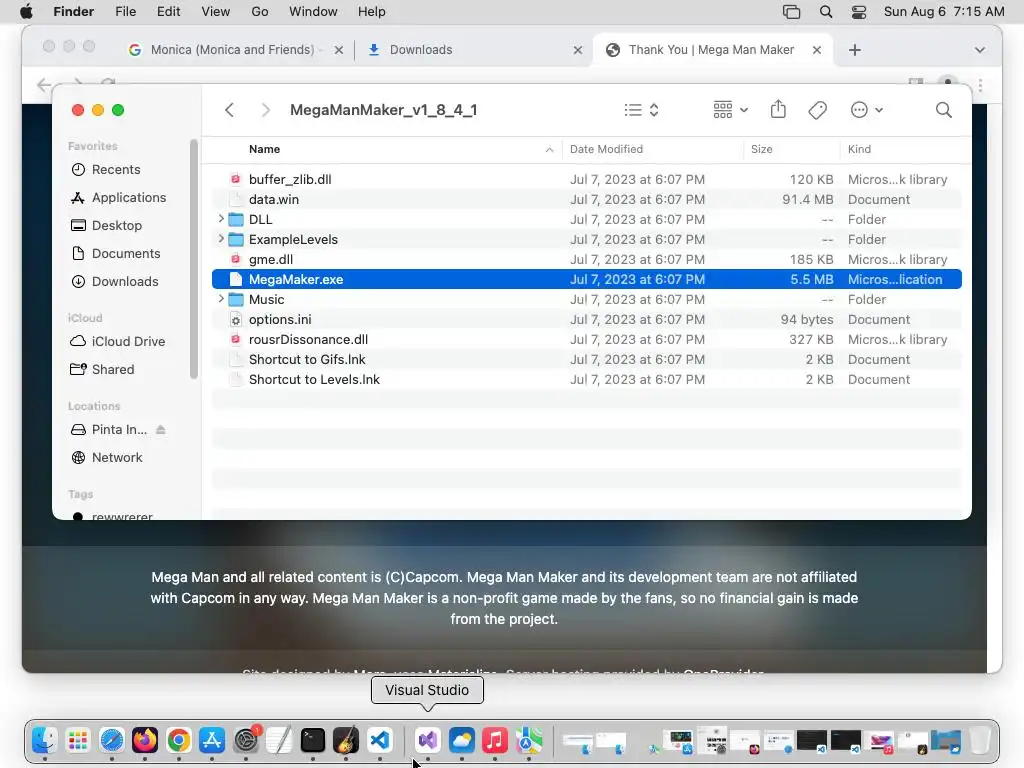Select Shortcut to Levels.lnk file
This screenshot has height=768, width=1024.
coord(586,379)
